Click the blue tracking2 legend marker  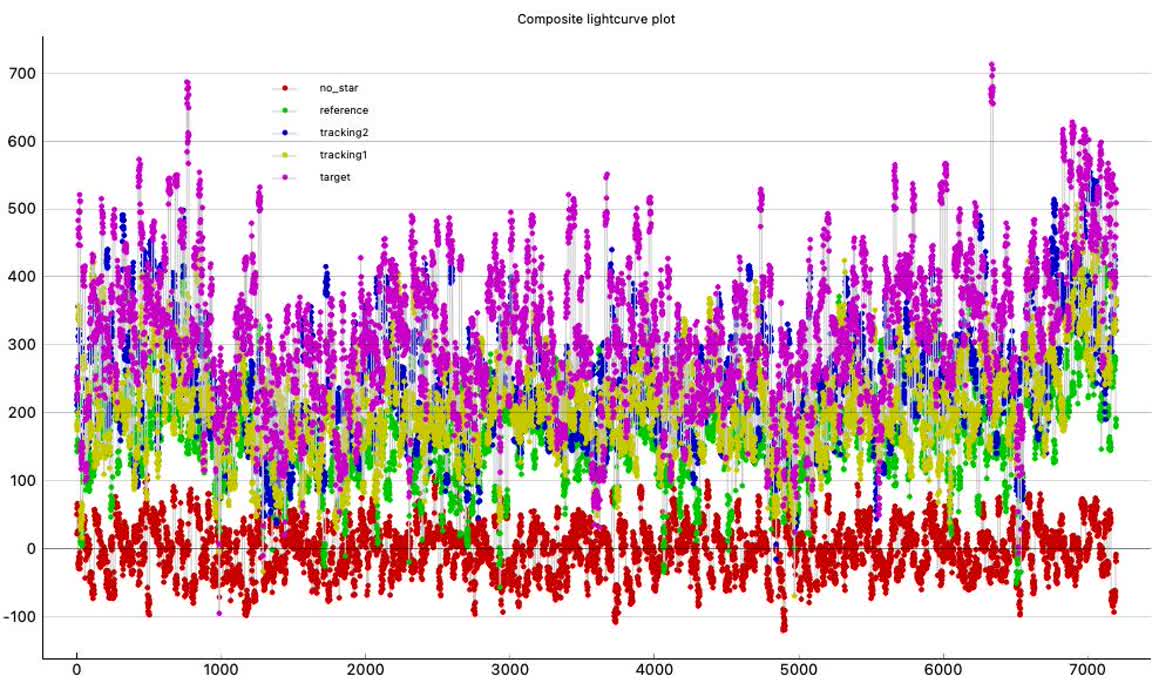pos(285,132)
